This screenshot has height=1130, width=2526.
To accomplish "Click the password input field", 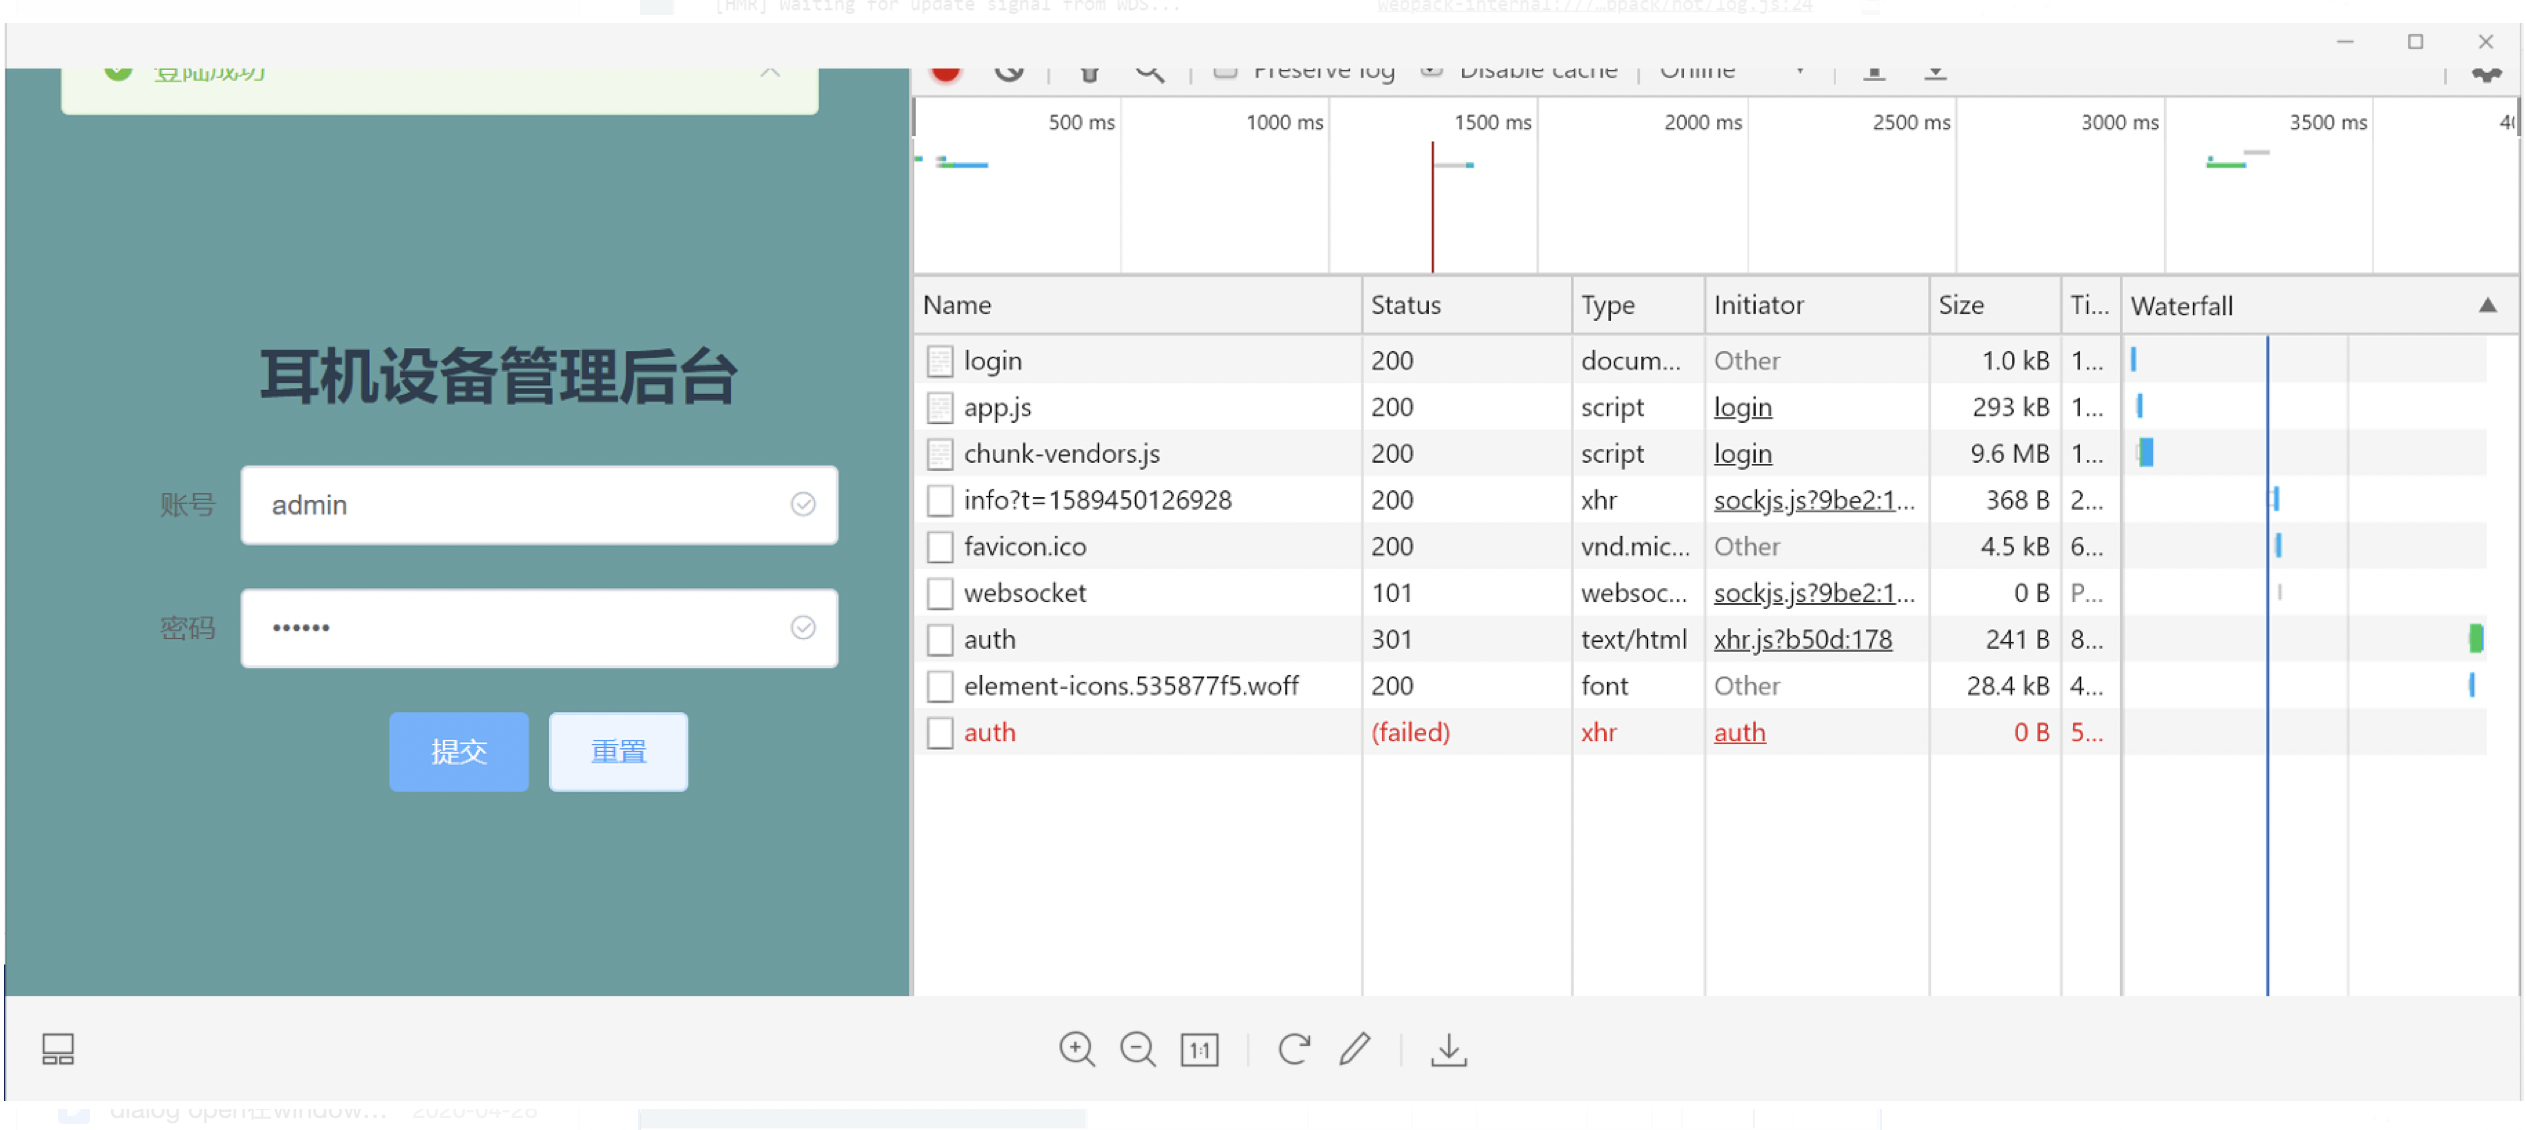I will tap(539, 628).
